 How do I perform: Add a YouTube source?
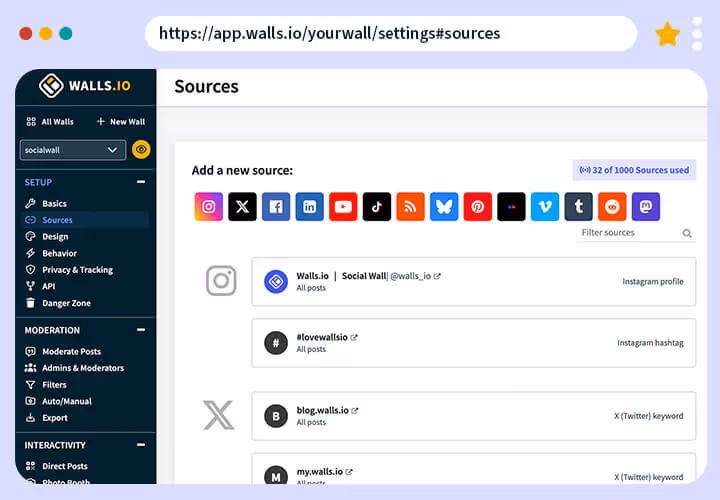click(x=343, y=207)
